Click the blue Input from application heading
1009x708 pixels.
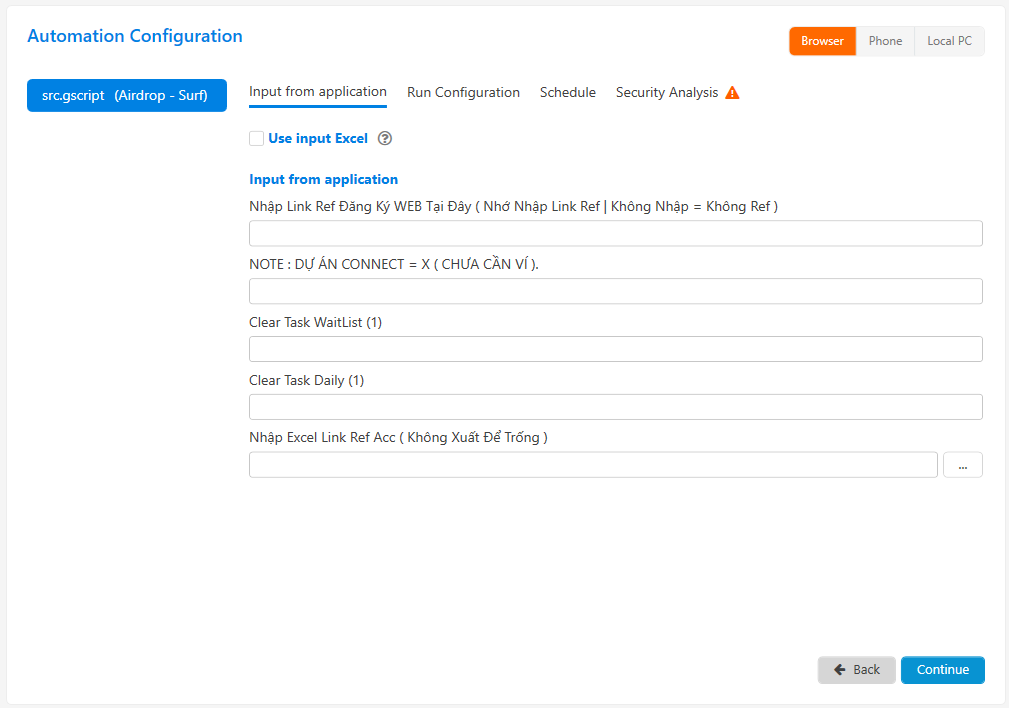[x=324, y=180]
